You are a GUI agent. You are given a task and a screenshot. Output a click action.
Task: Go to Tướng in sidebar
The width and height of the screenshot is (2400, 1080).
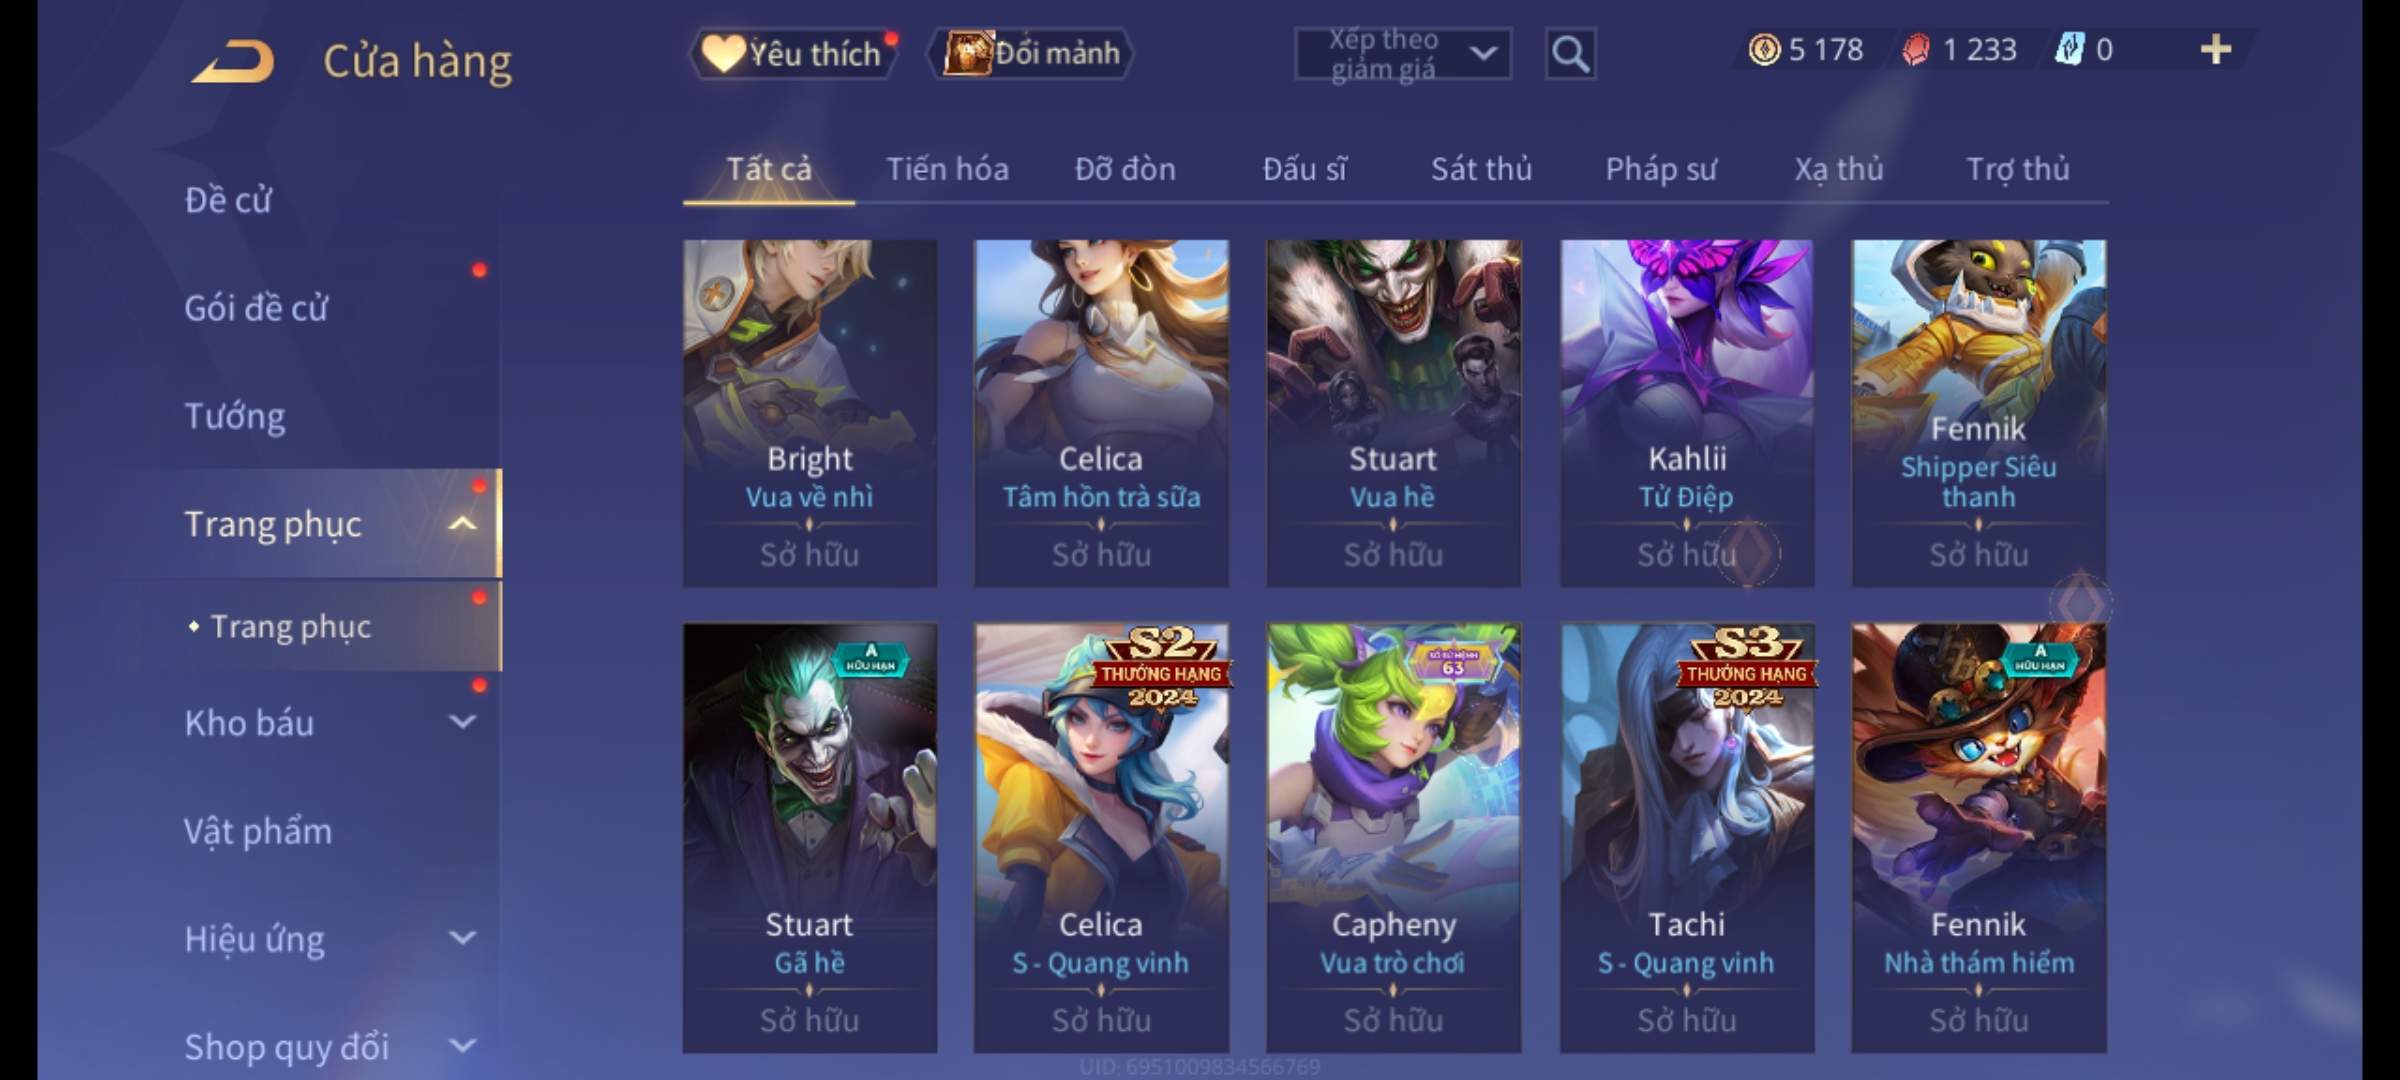tap(235, 416)
